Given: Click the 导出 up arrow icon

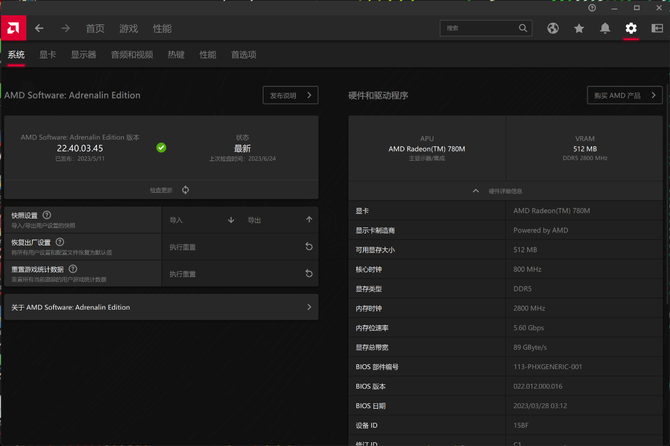Looking at the screenshot, I should pyautogui.click(x=309, y=220).
